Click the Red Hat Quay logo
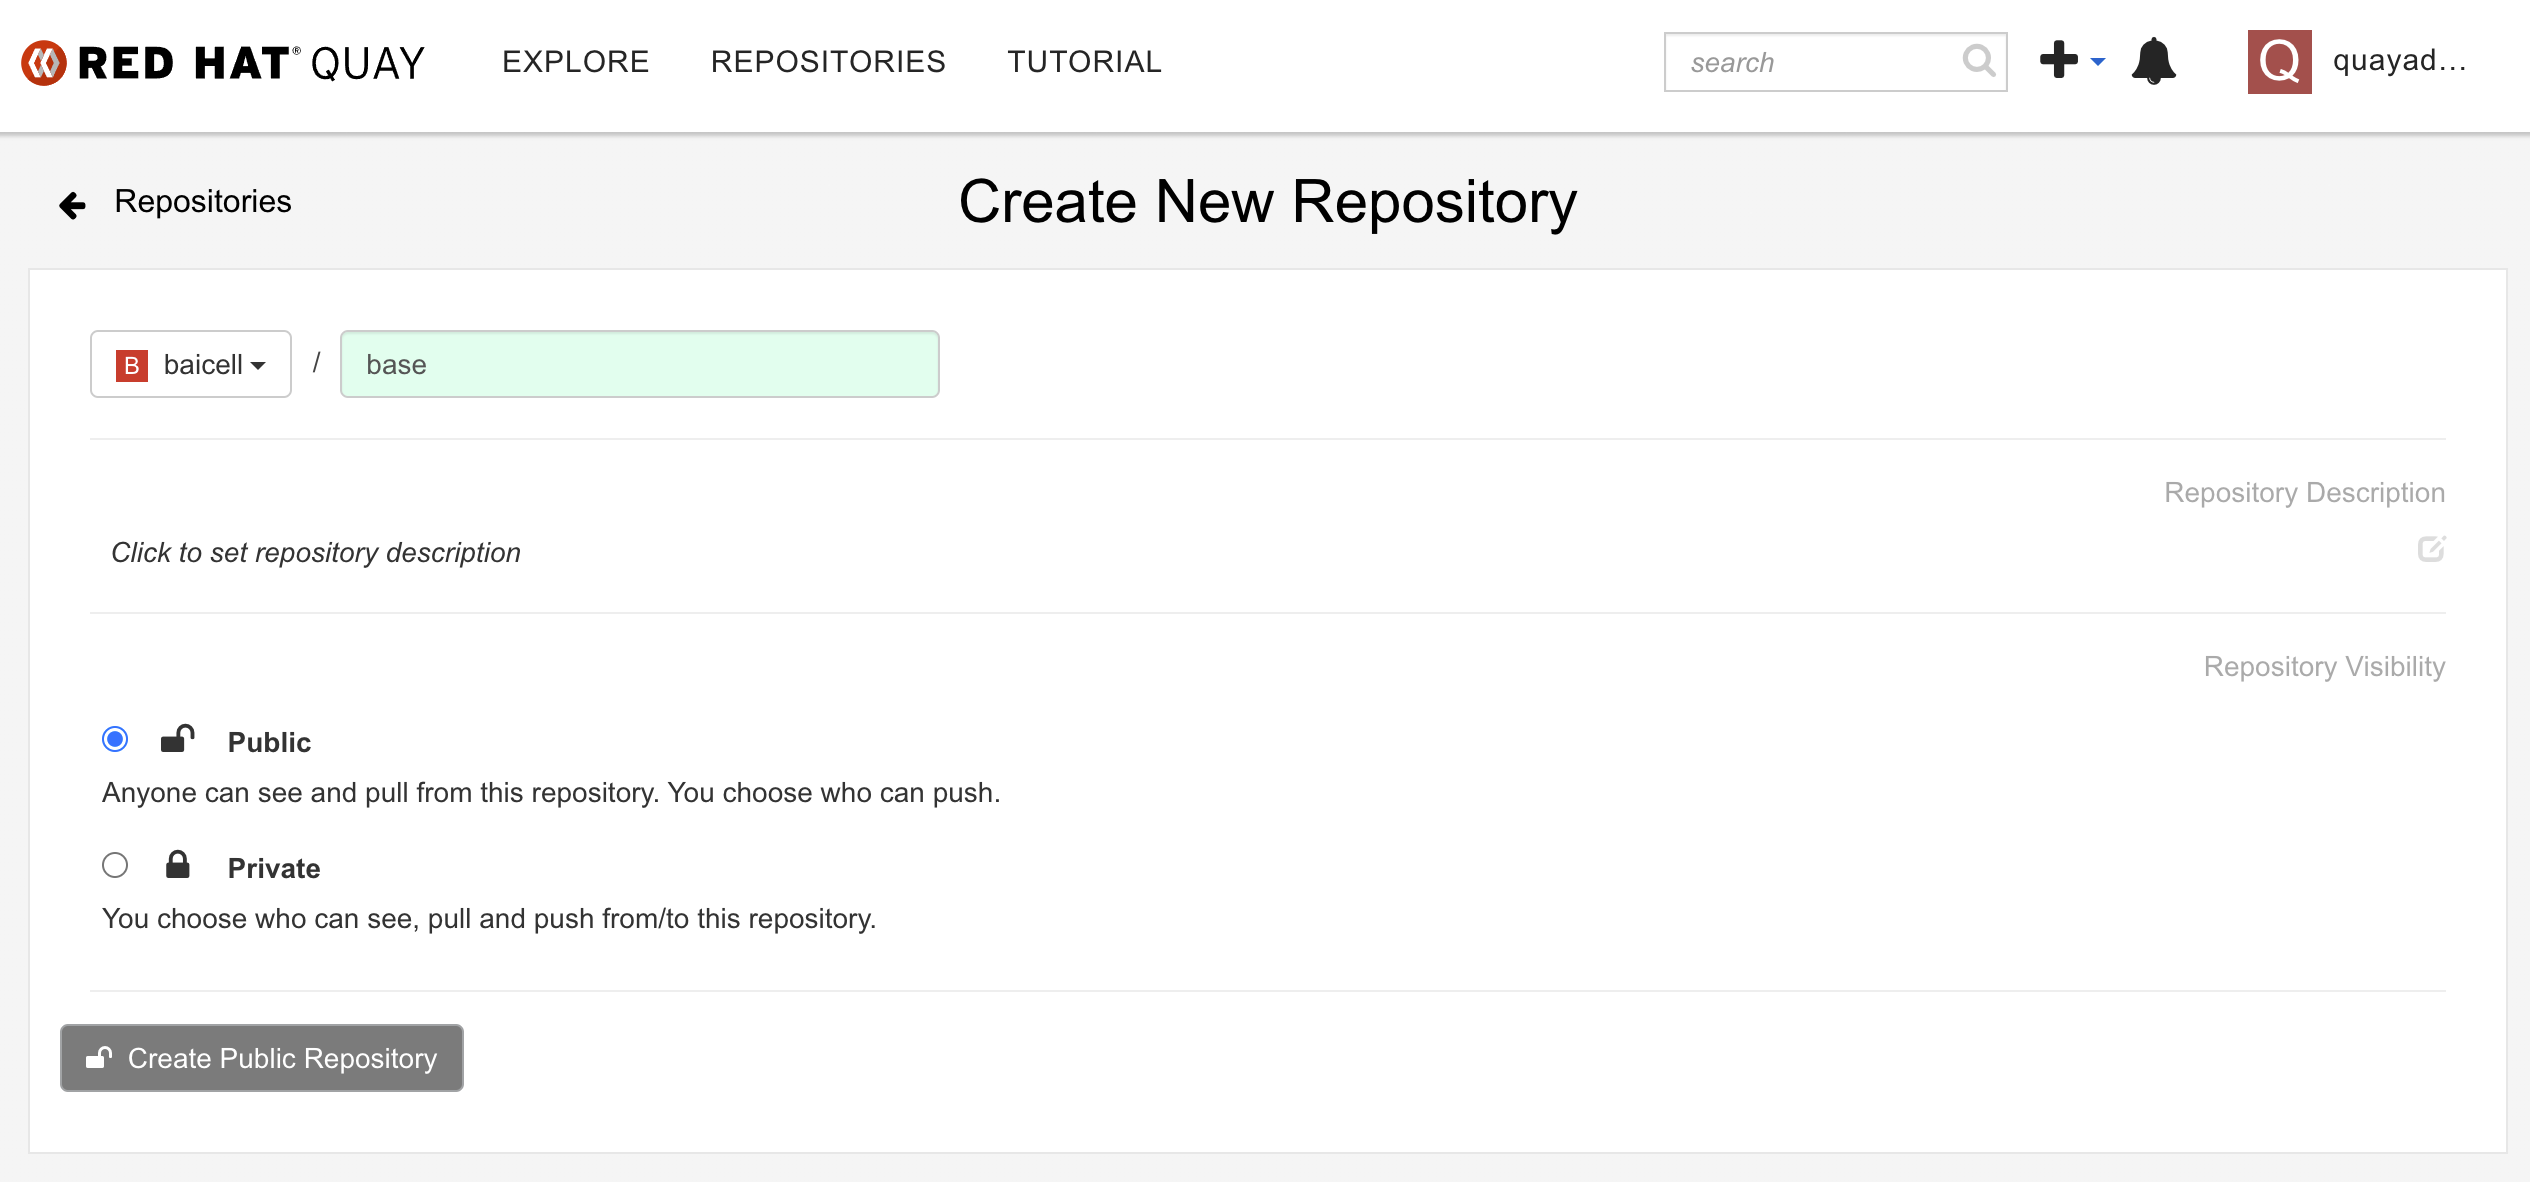Image resolution: width=2530 pixels, height=1182 pixels. pyautogui.click(x=223, y=62)
